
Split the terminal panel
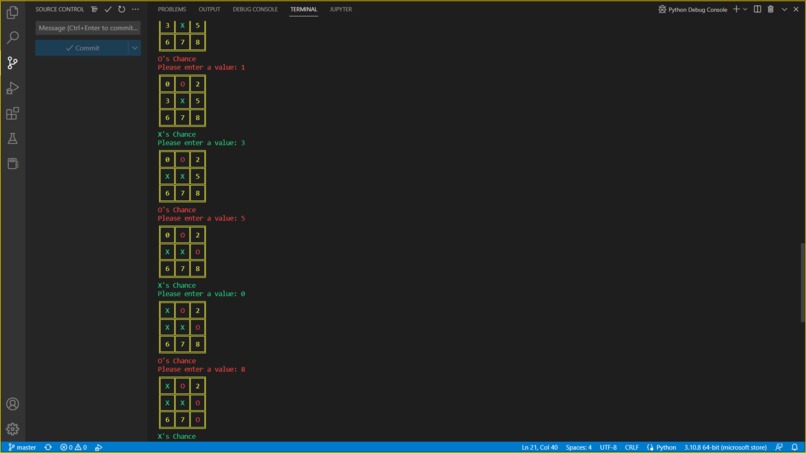757,9
